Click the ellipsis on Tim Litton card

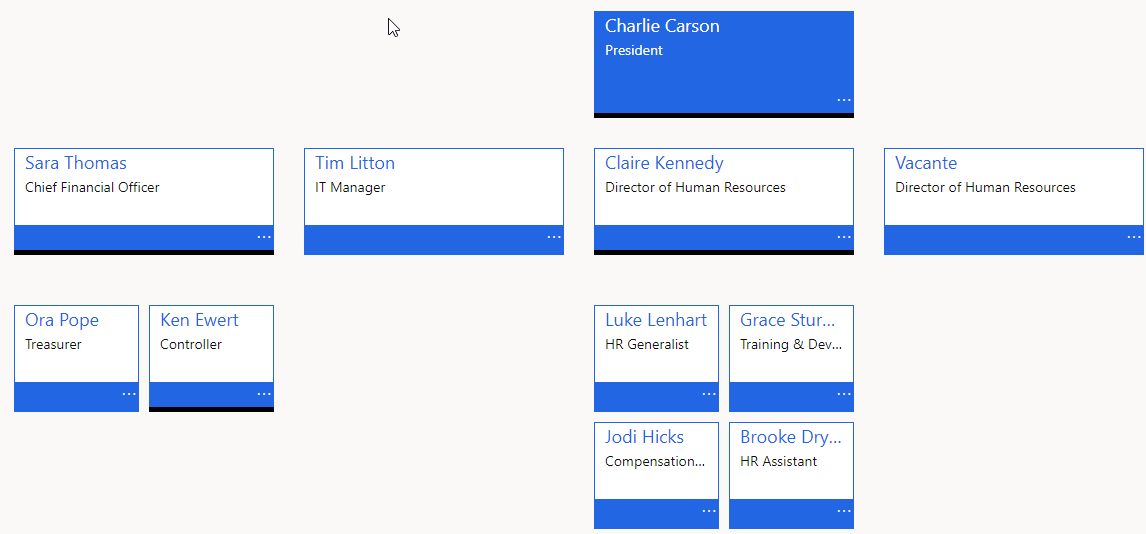[x=554, y=237]
